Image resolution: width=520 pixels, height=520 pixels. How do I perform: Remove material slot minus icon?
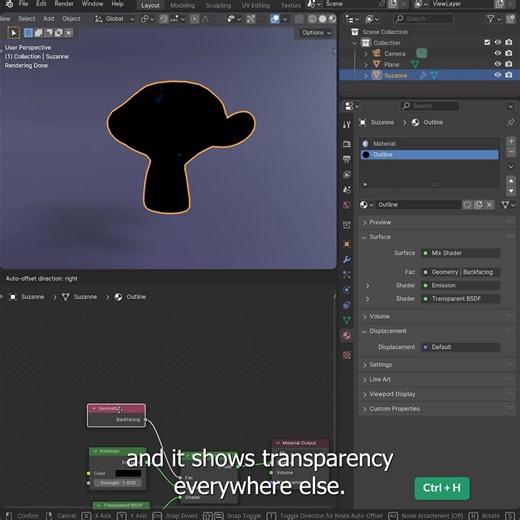pyautogui.click(x=511, y=152)
